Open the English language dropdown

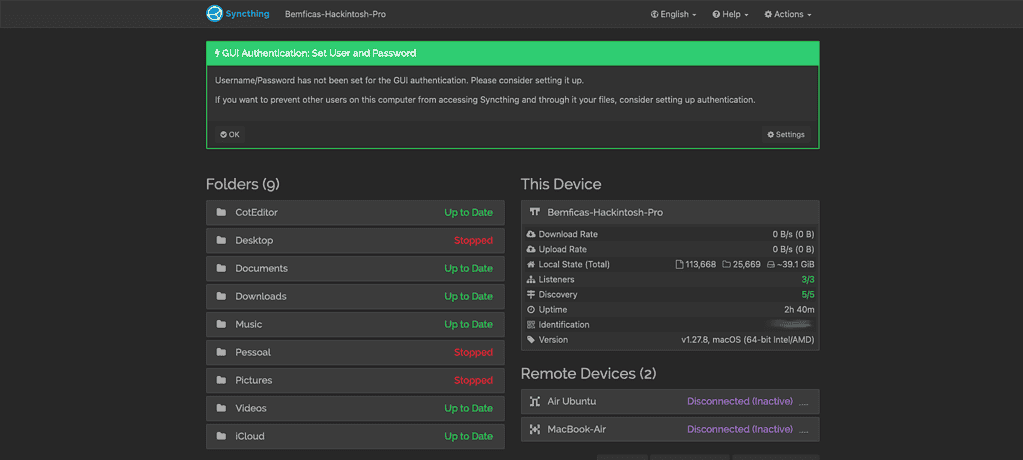(x=673, y=15)
